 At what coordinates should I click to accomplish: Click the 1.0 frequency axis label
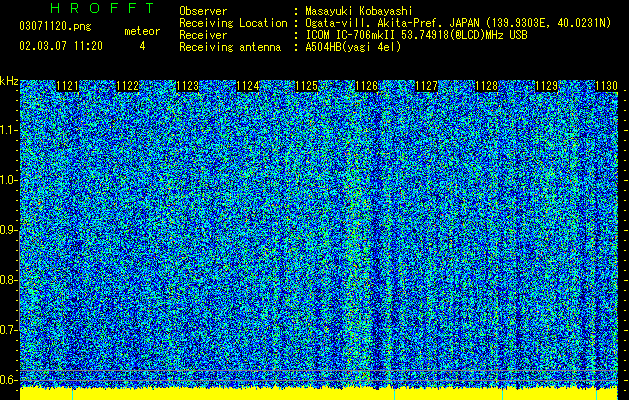[8, 181]
